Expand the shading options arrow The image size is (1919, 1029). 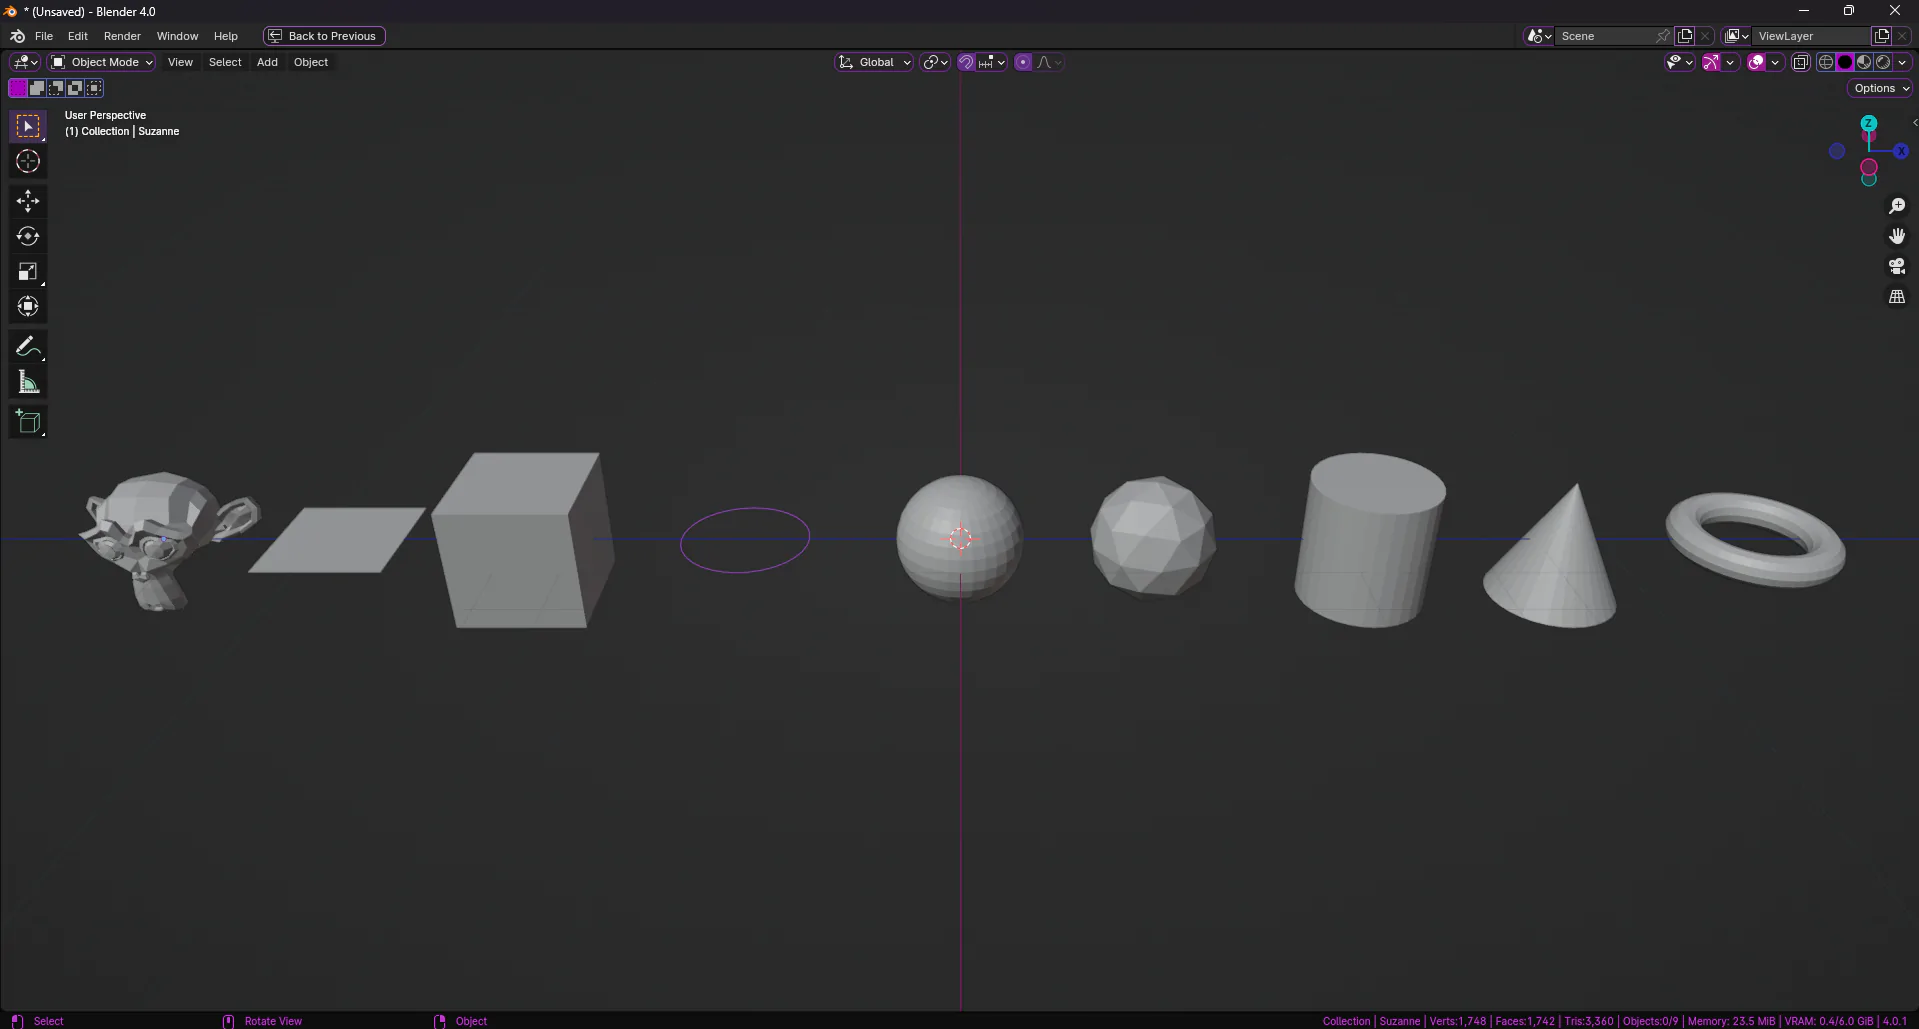coord(1902,62)
